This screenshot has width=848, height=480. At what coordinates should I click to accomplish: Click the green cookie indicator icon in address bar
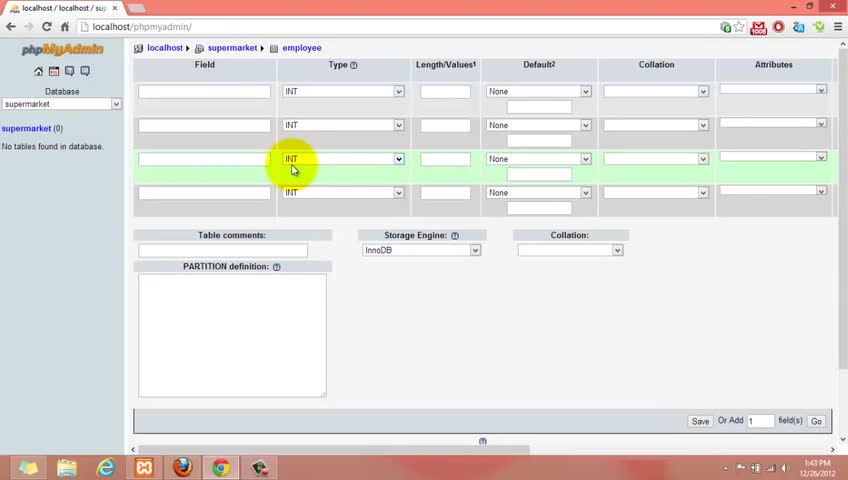pyautogui.click(x=726, y=27)
